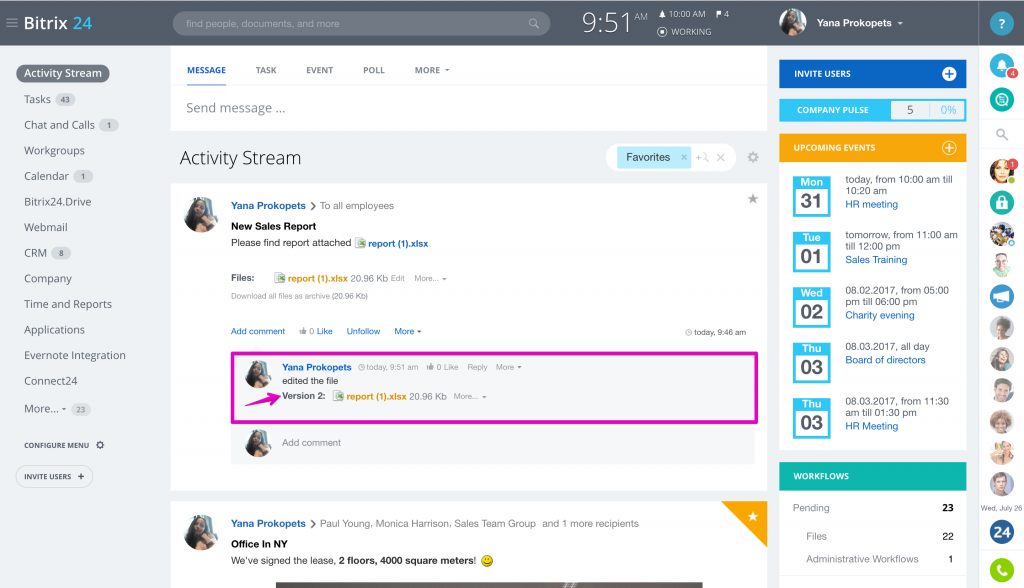Switch to the EVENT tab
This screenshot has height=588, width=1024.
tap(319, 70)
